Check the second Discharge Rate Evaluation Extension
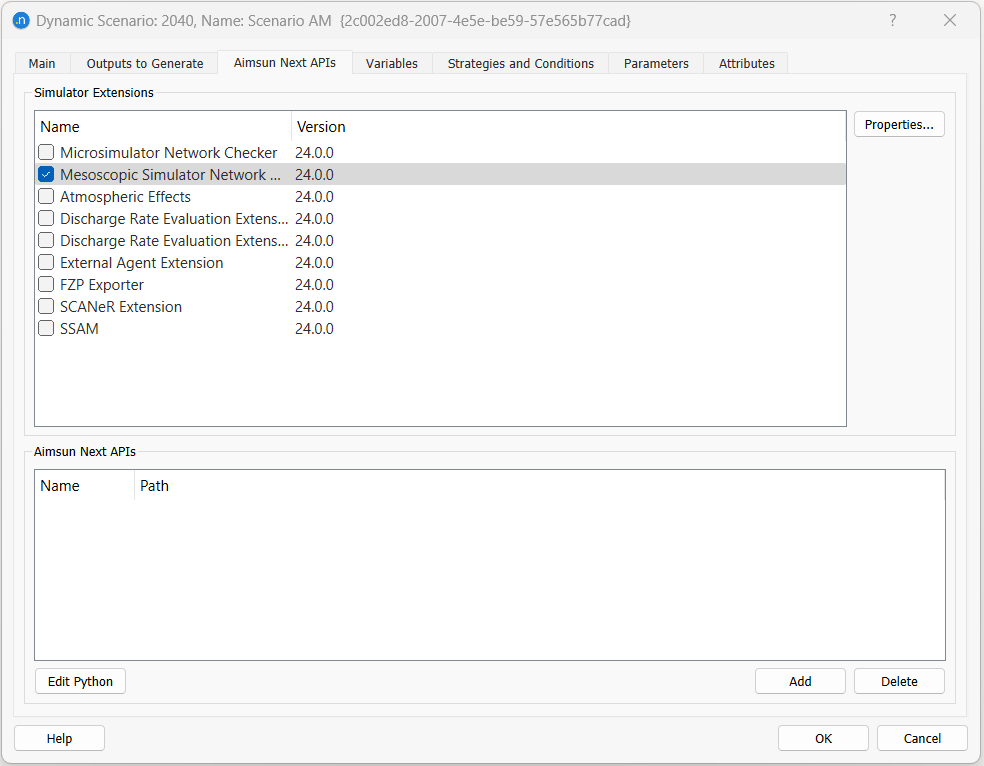Screen dimensions: 984x766 coord(45,240)
